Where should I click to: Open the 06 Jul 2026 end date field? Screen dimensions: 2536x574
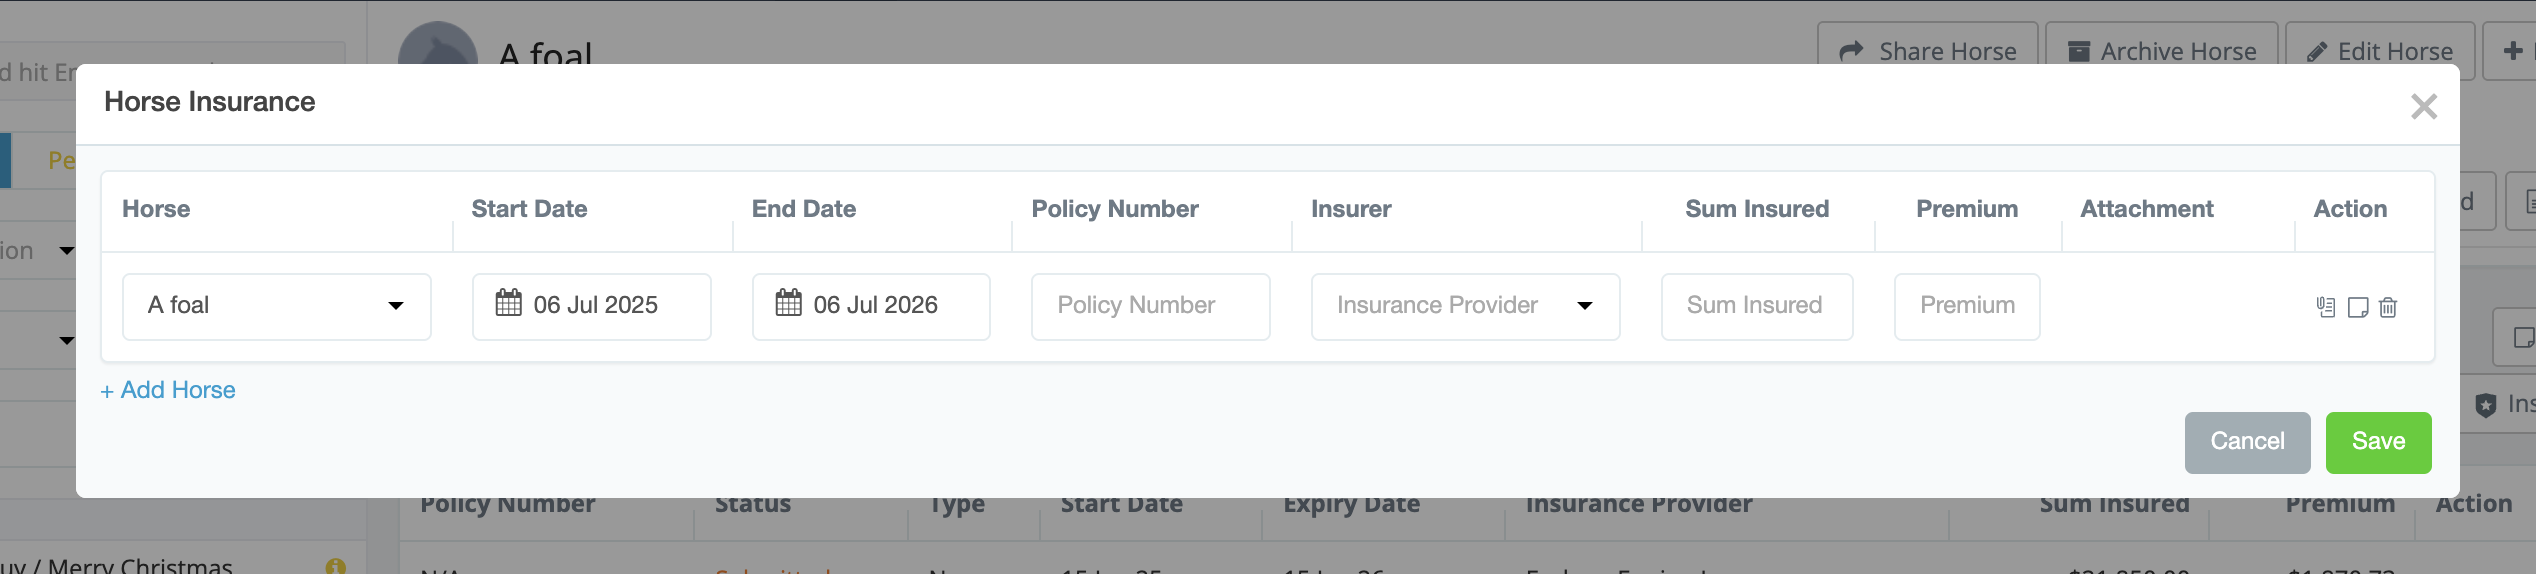click(875, 306)
